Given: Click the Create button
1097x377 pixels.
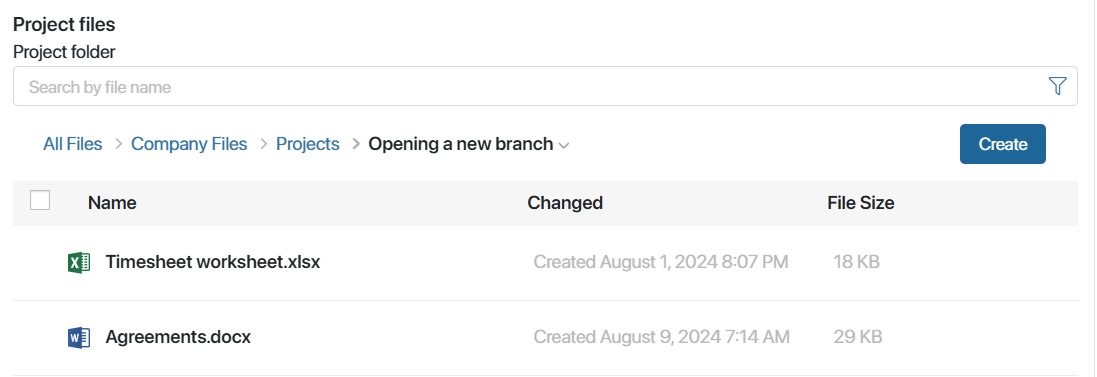Looking at the screenshot, I should 1003,144.
